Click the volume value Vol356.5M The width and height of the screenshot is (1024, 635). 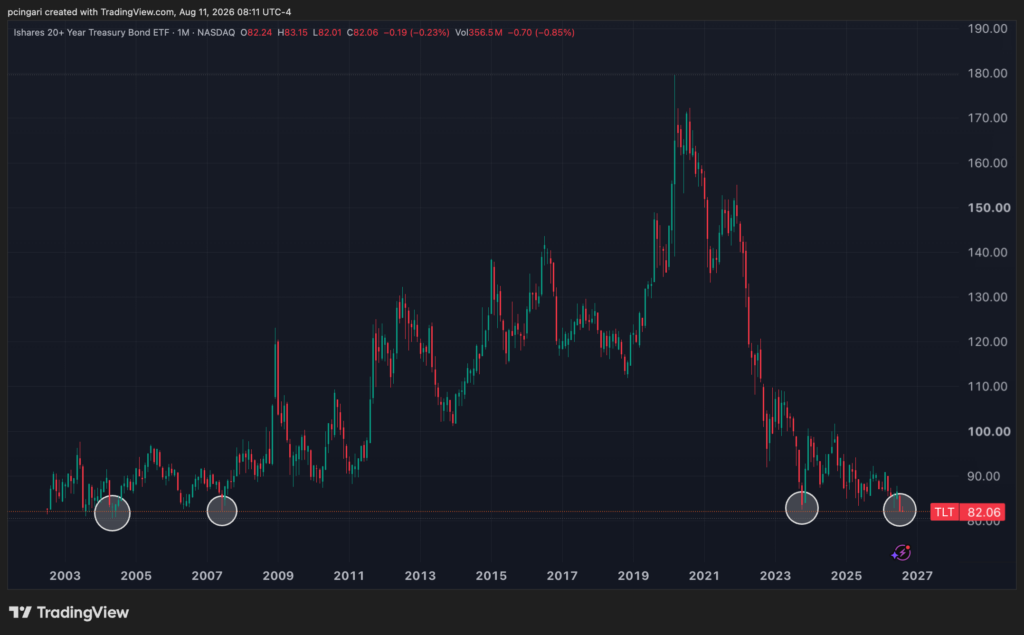click(479, 32)
